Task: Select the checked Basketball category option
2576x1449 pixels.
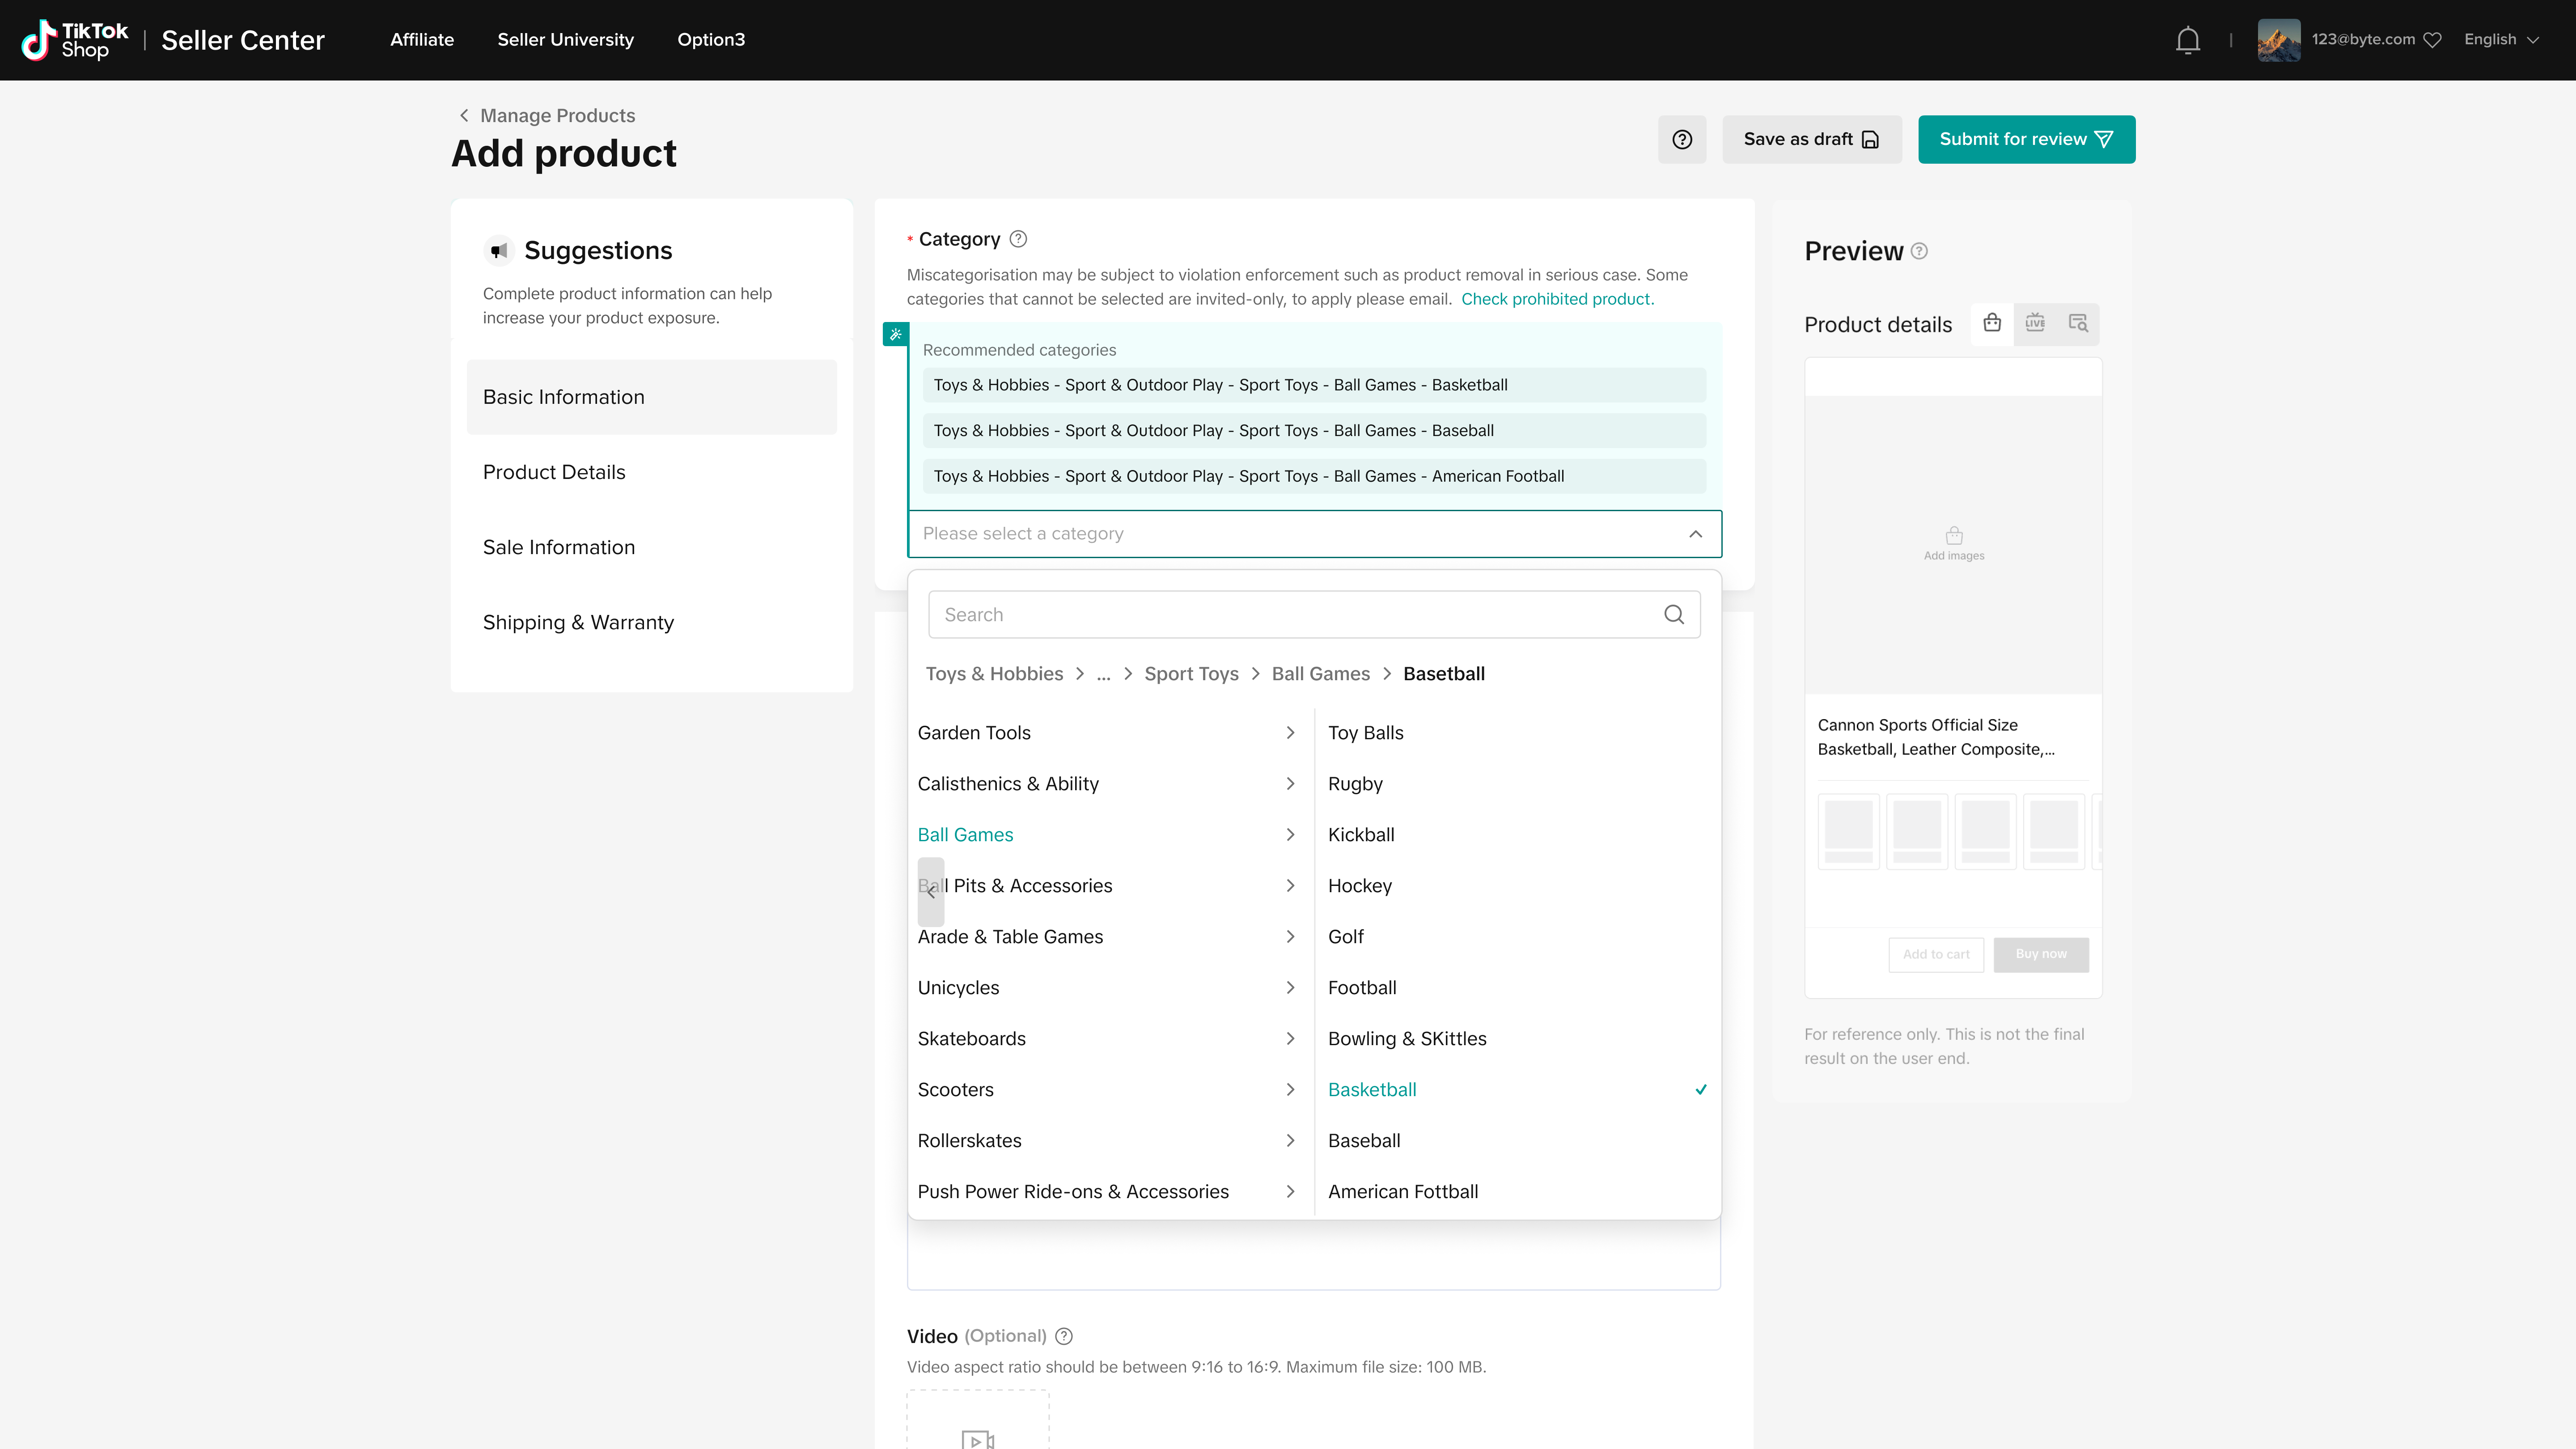Action: (x=1372, y=1089)
